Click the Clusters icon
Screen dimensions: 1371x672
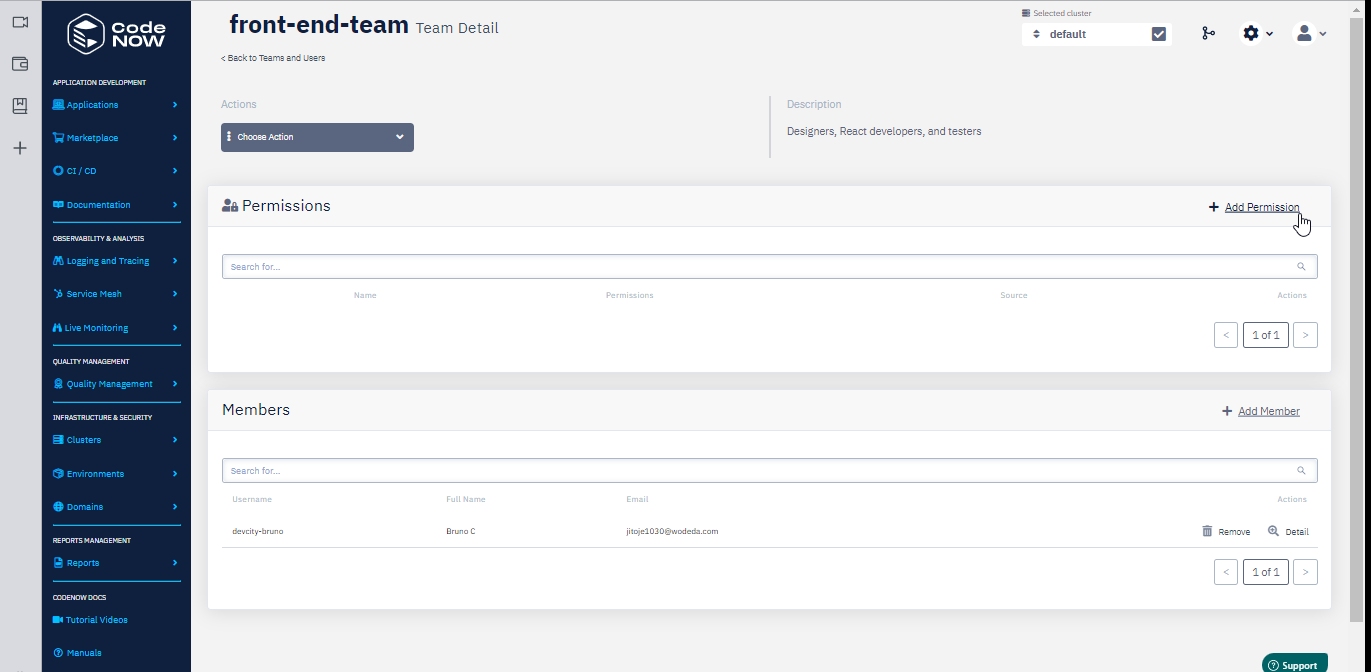(x=58, y=440)
